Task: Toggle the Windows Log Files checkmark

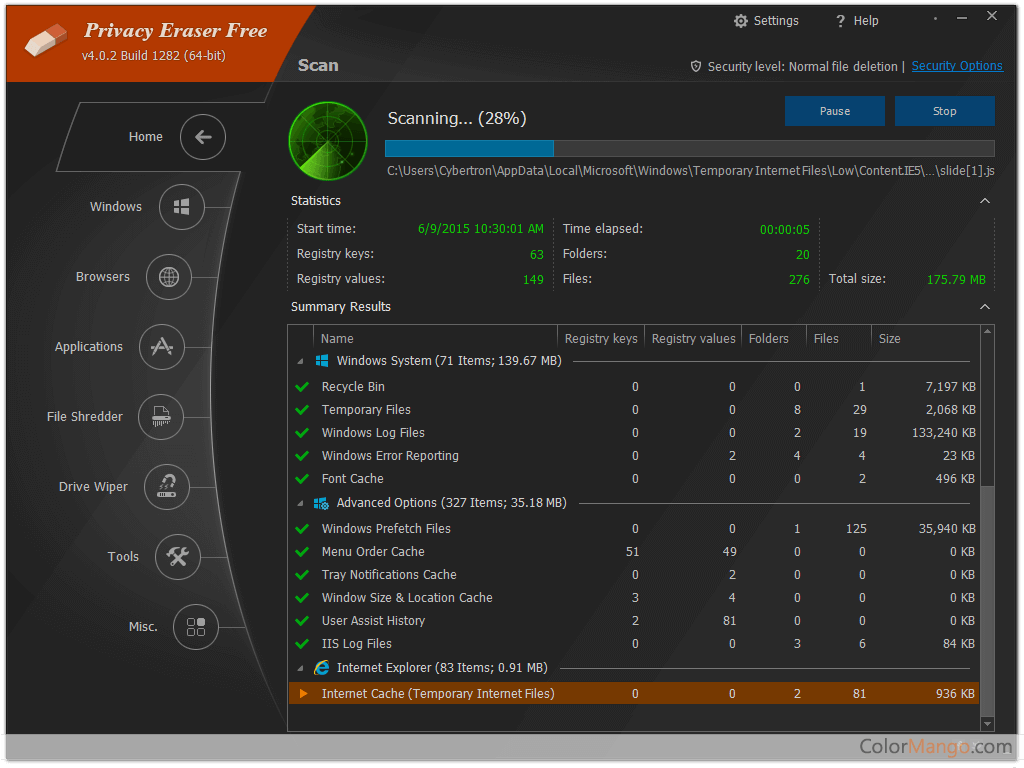Action: pyautogui.click(x=302, y=432)
